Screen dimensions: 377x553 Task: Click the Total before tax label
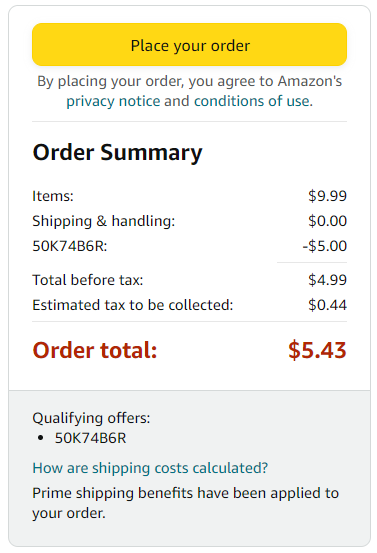88,280
